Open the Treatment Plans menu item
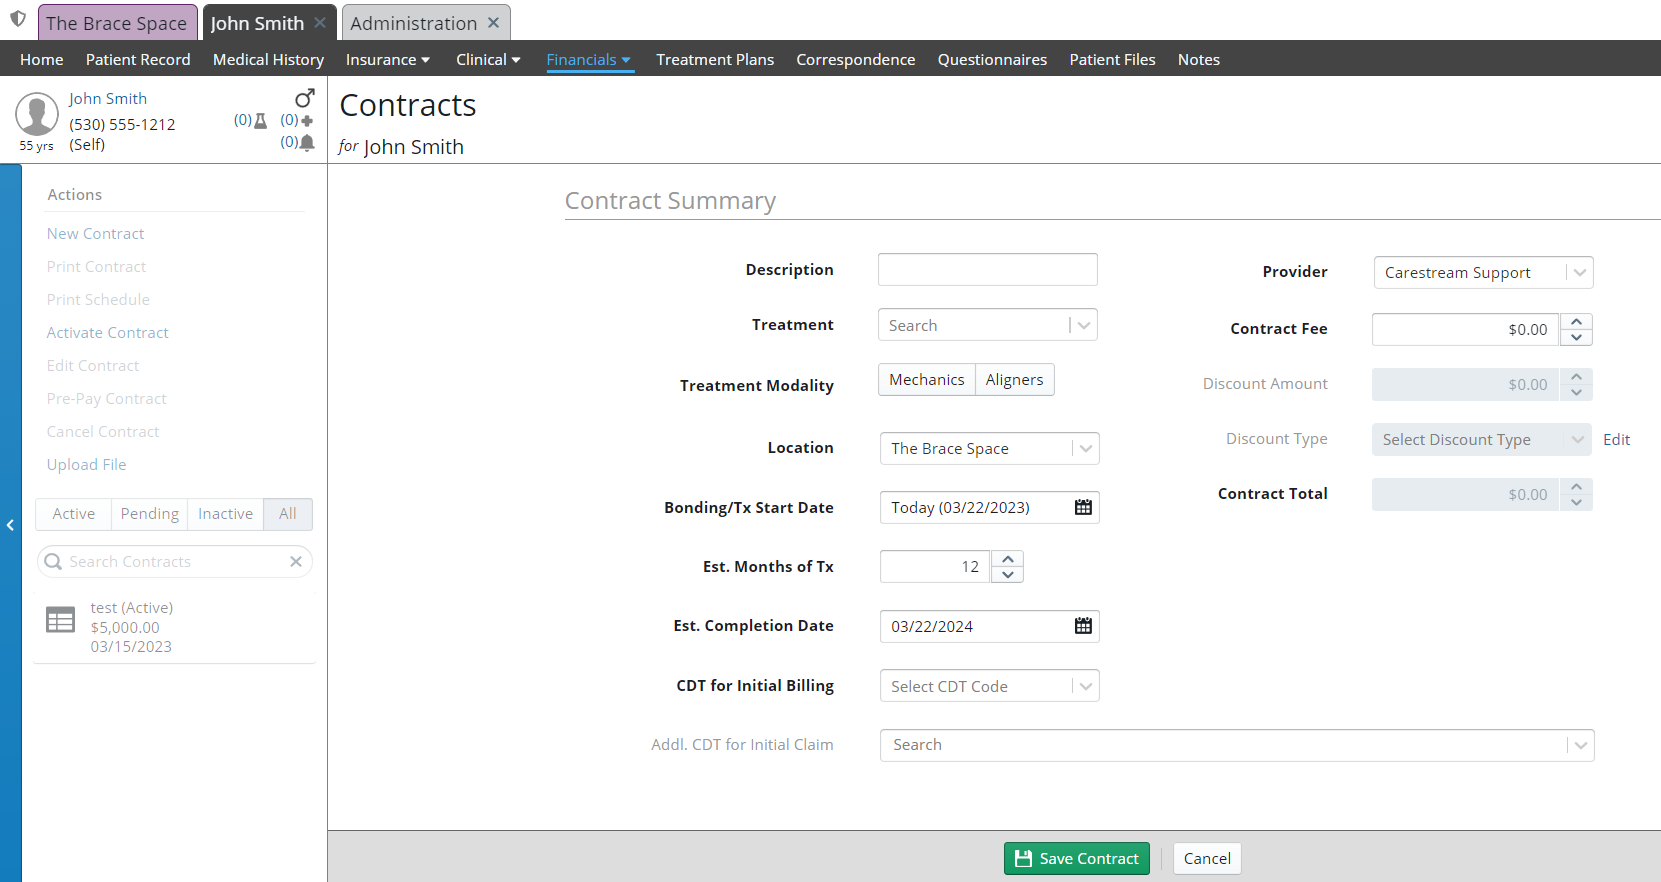The height and width of the screenshot is (882, 1661). pos(714,60)
